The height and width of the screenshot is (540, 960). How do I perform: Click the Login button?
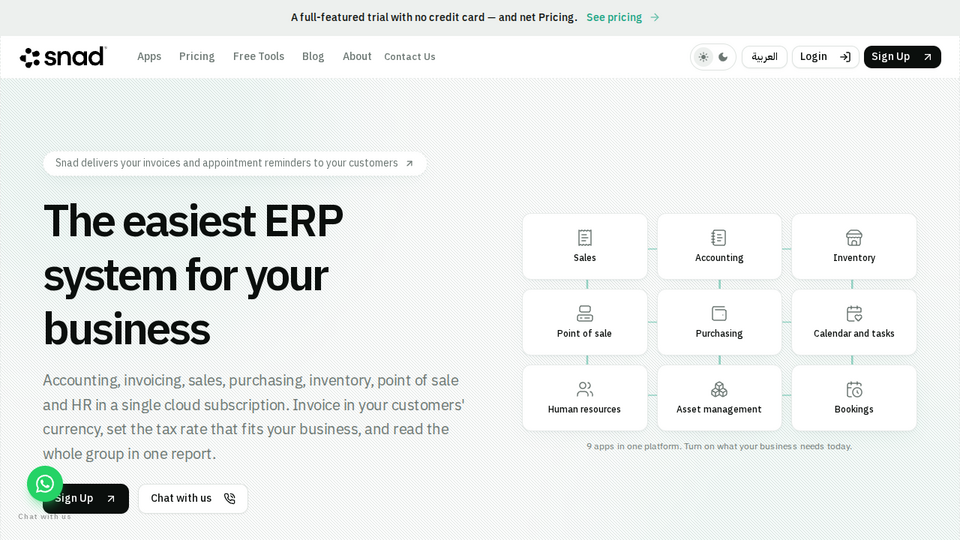tap(825, 57)
